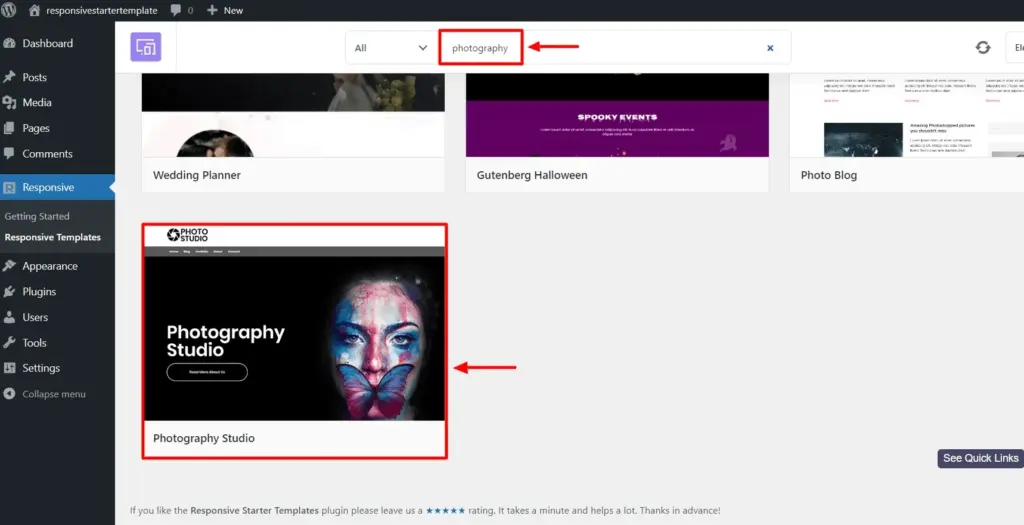Open the comments bubble icon in admin bar

pyautogui.click(x=176, y=10)
